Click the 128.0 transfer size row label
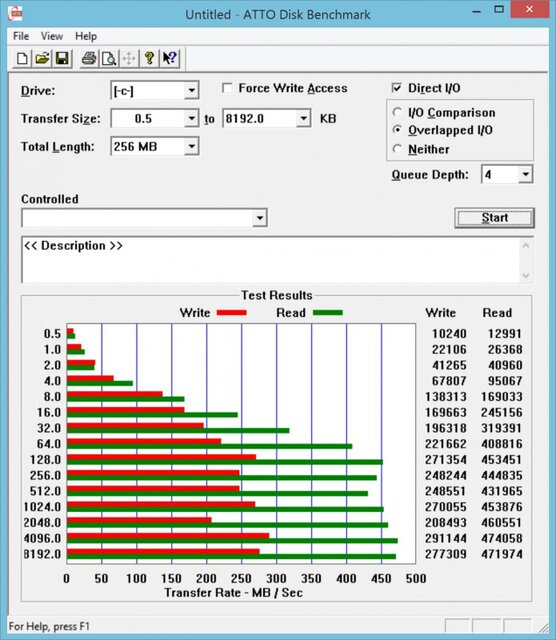The image size is (556, 640). click(45, 460)
